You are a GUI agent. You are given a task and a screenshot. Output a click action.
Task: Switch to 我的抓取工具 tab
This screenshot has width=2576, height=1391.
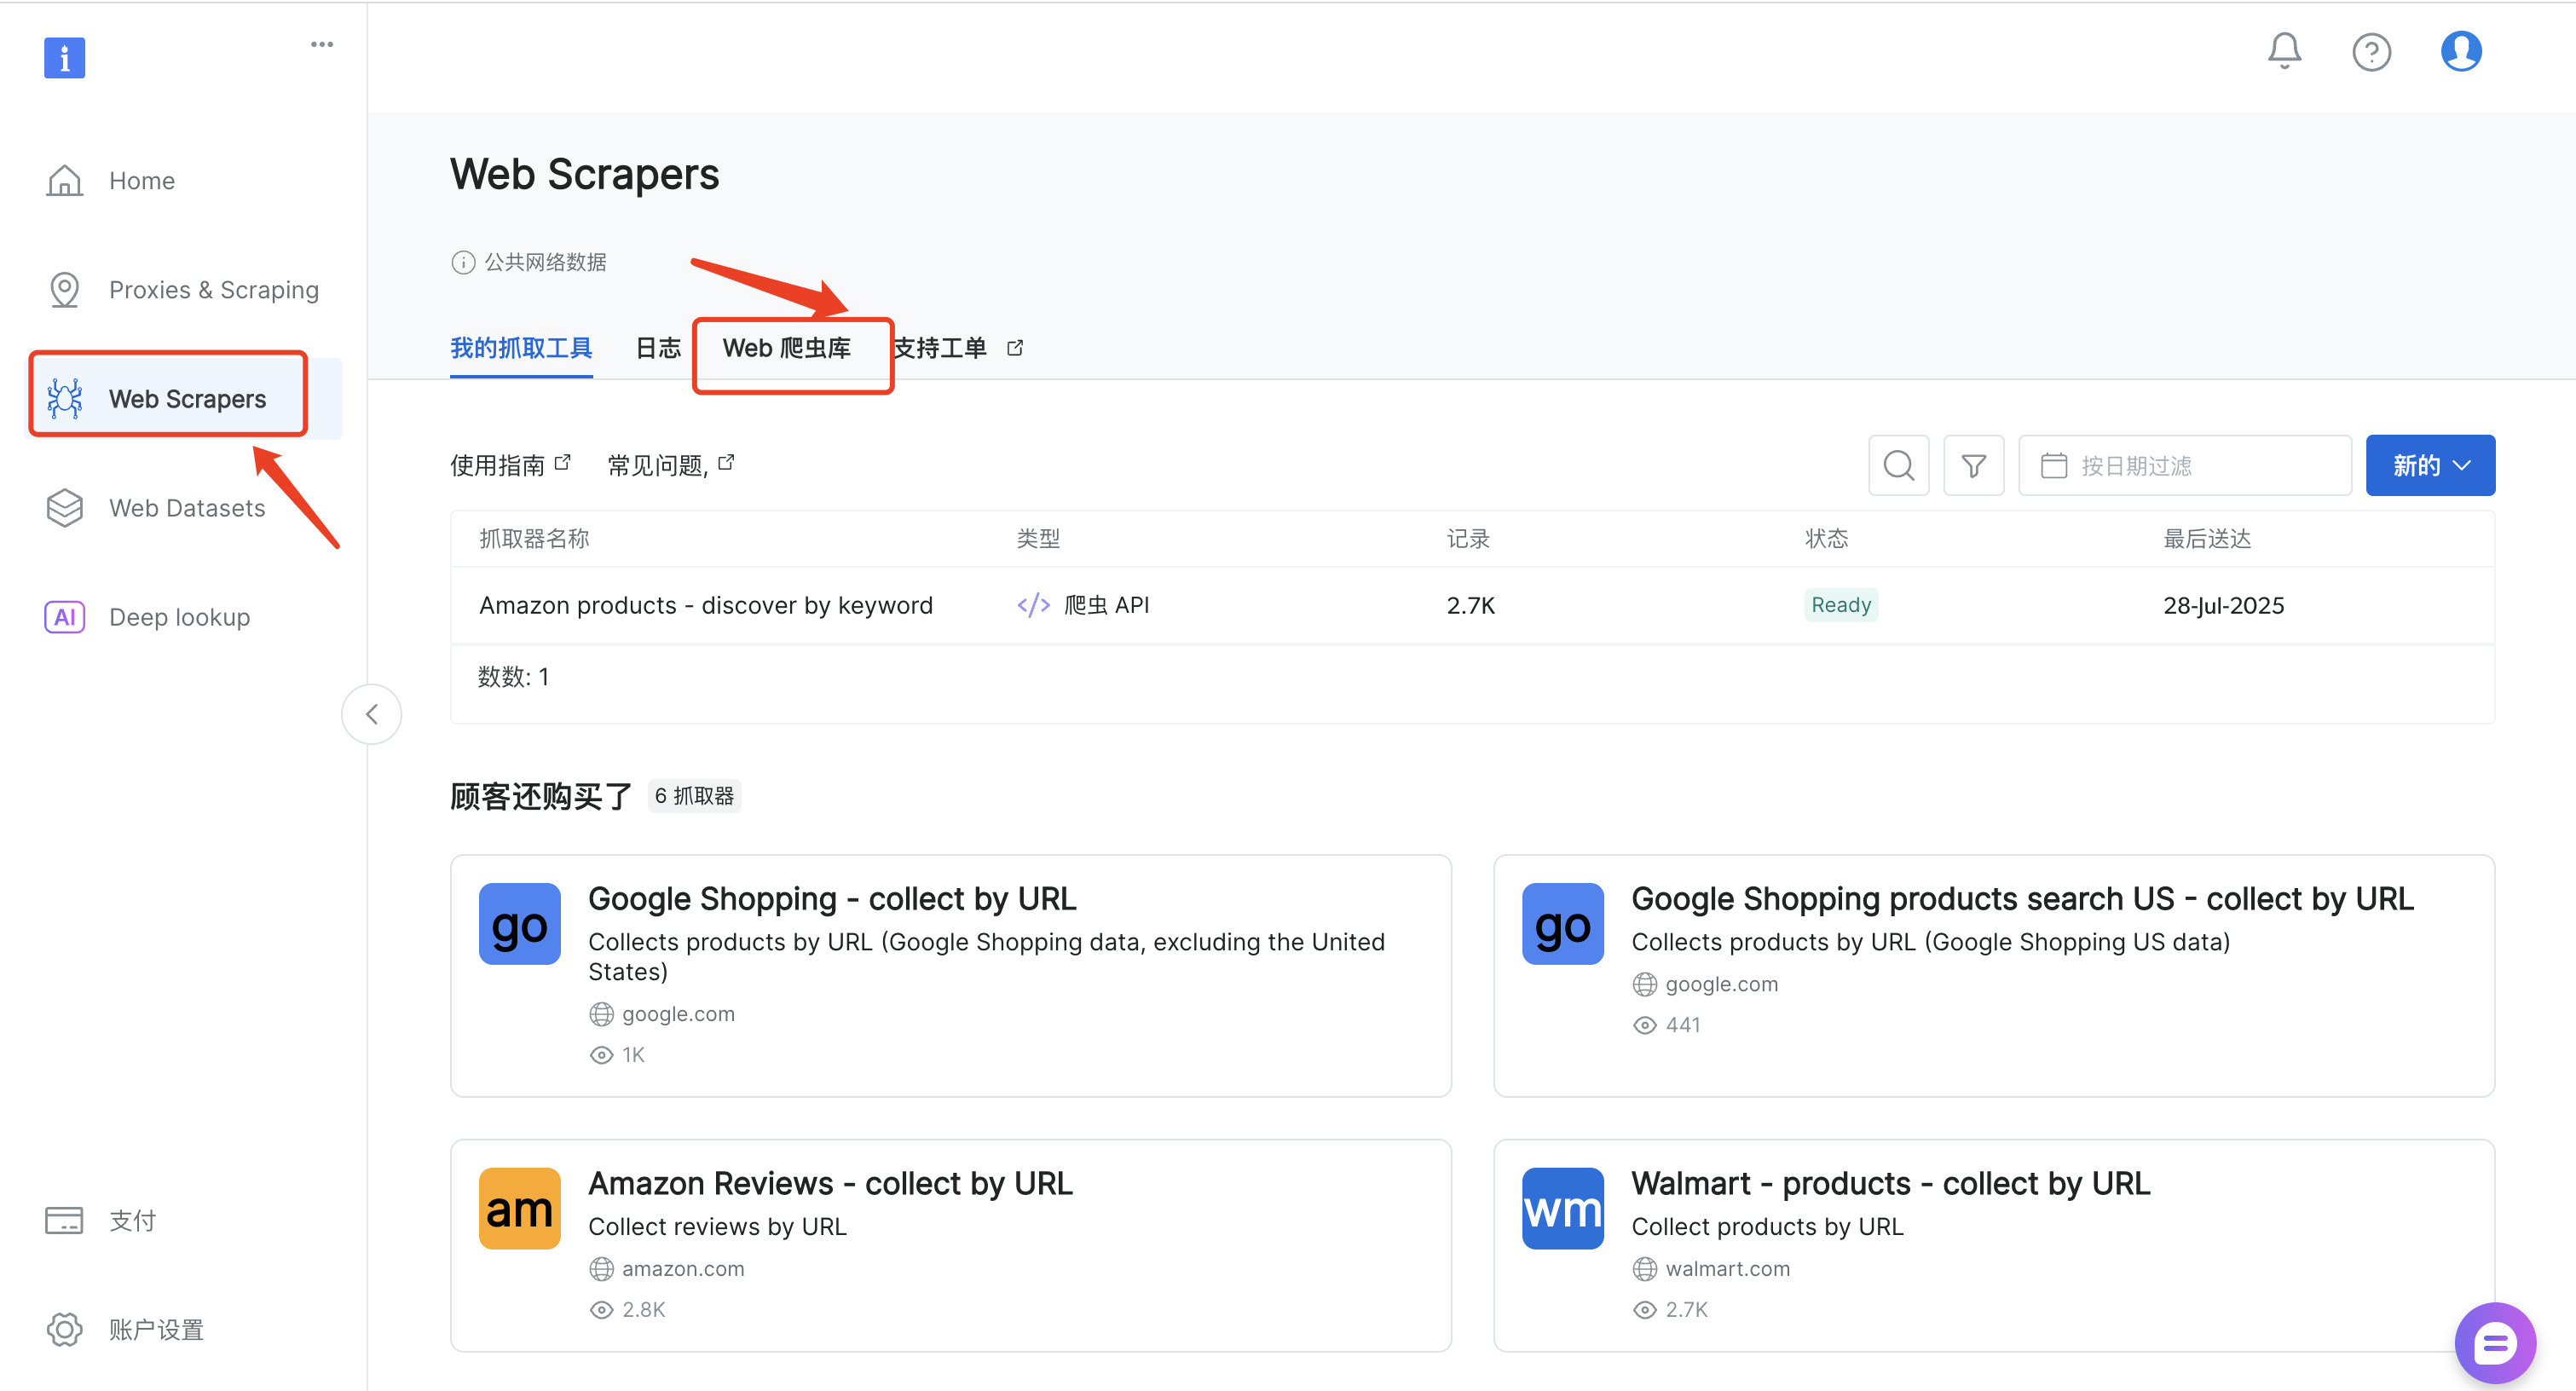tap(521, 348)
